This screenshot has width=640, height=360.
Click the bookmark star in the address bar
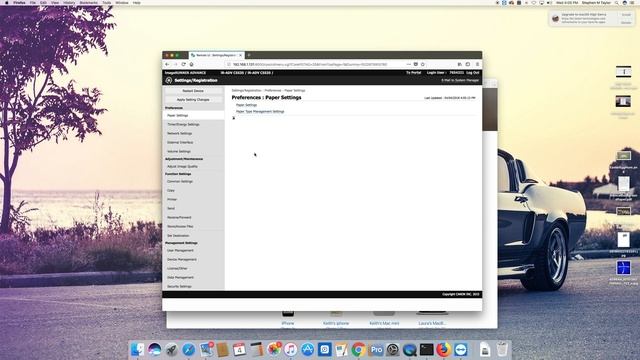click(x=423, y=64)
